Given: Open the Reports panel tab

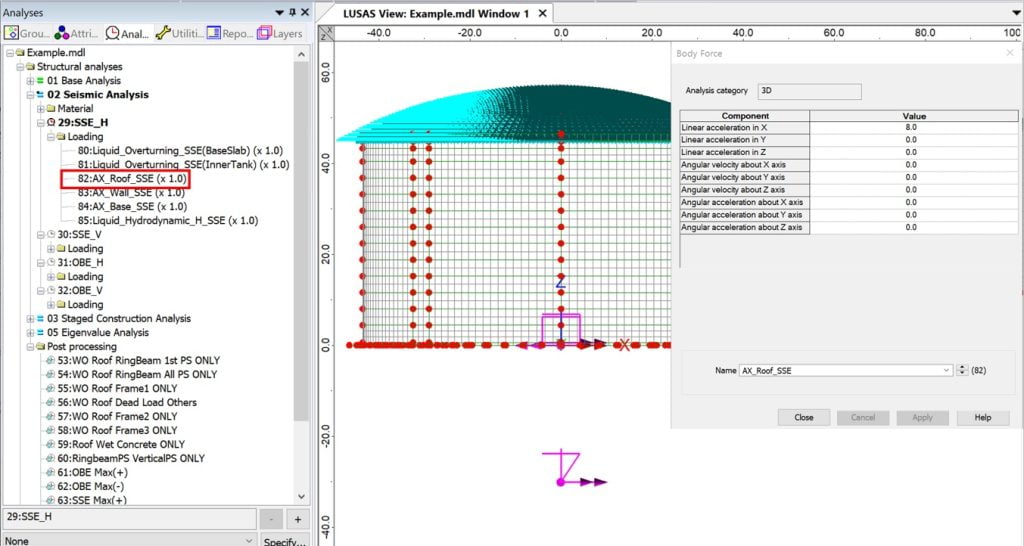Looking at the screenshot, I should pyautogui.click(x=229, y=33).
